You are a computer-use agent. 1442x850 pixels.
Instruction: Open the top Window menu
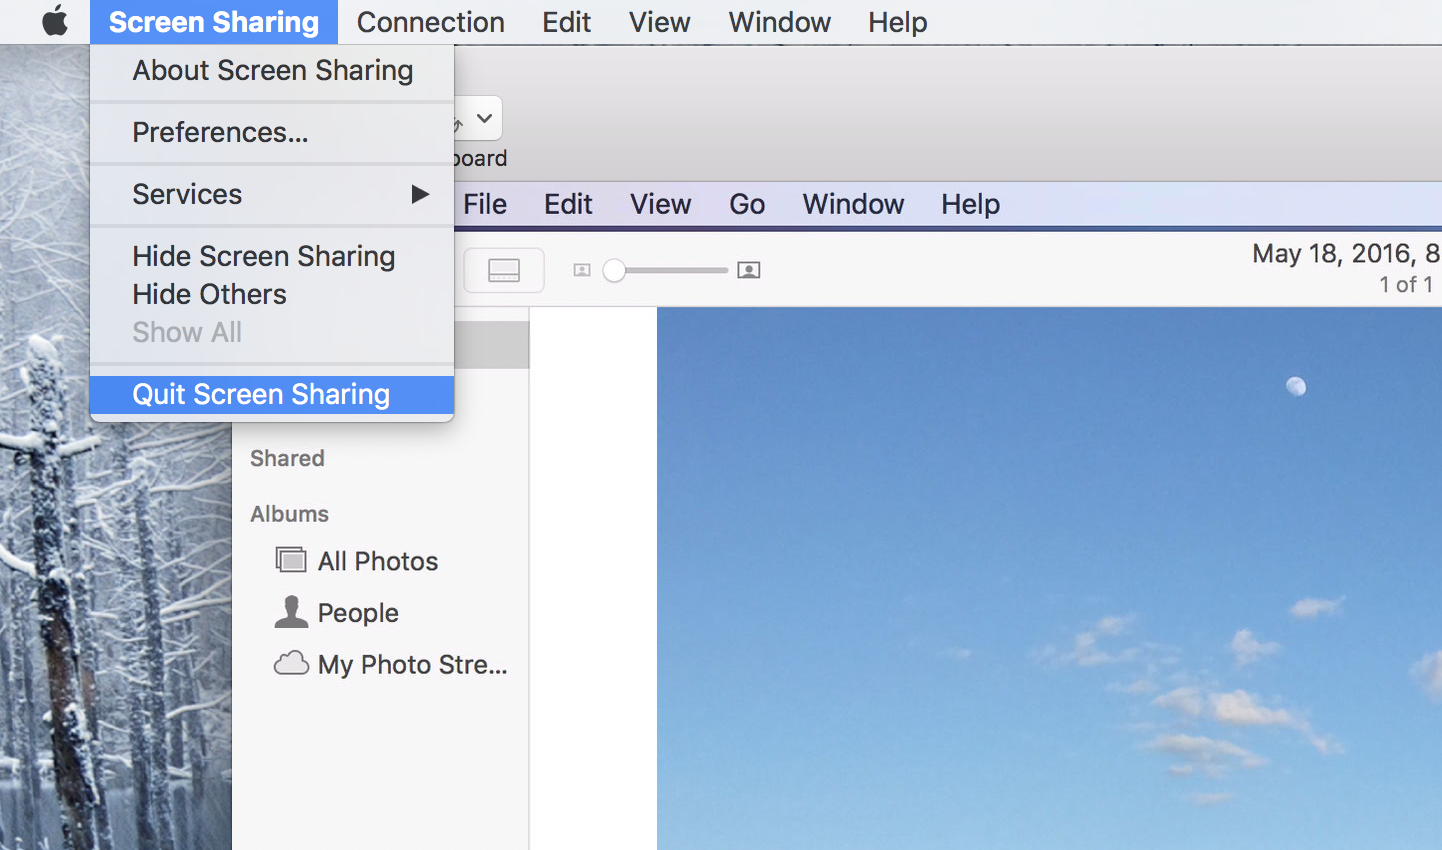point(779,22)
